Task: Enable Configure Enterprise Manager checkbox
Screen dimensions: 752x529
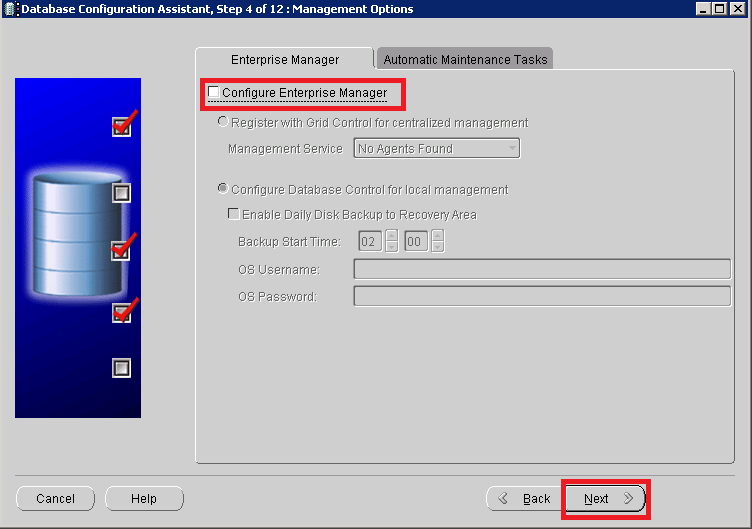Action: [x=213, y=92]
